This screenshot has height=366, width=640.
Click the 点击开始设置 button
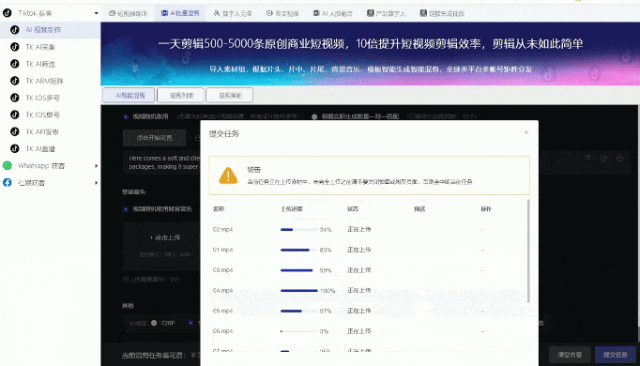pos(154,138)
